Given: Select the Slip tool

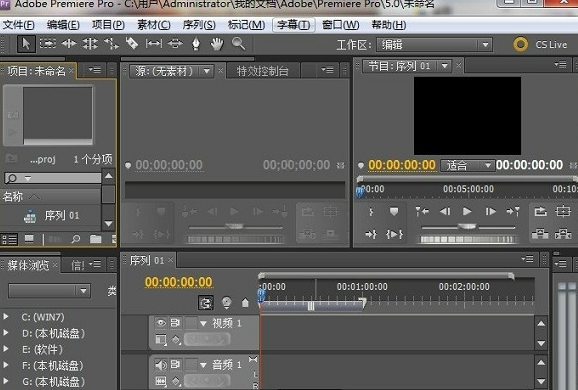Looking at the screenshot, I should [x=154, y=44].
